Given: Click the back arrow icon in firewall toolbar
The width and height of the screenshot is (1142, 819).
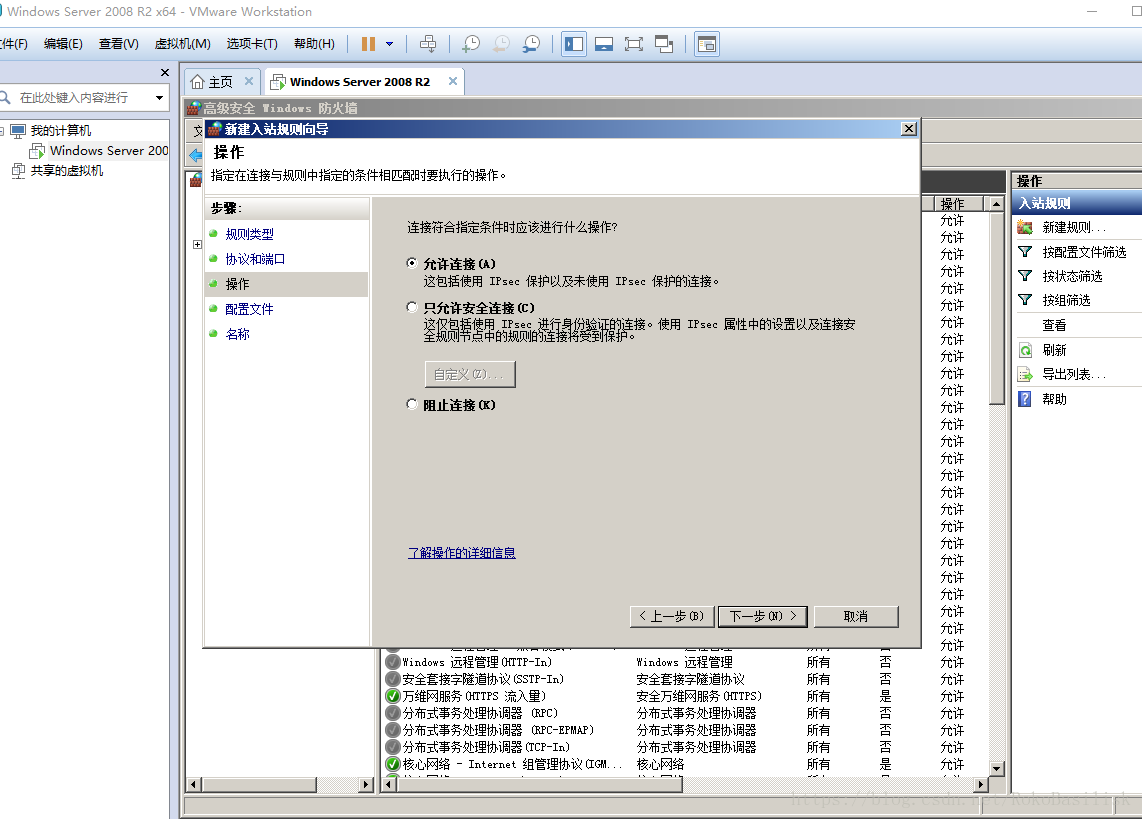Looking at the screenshot, I should pos(195,155).
